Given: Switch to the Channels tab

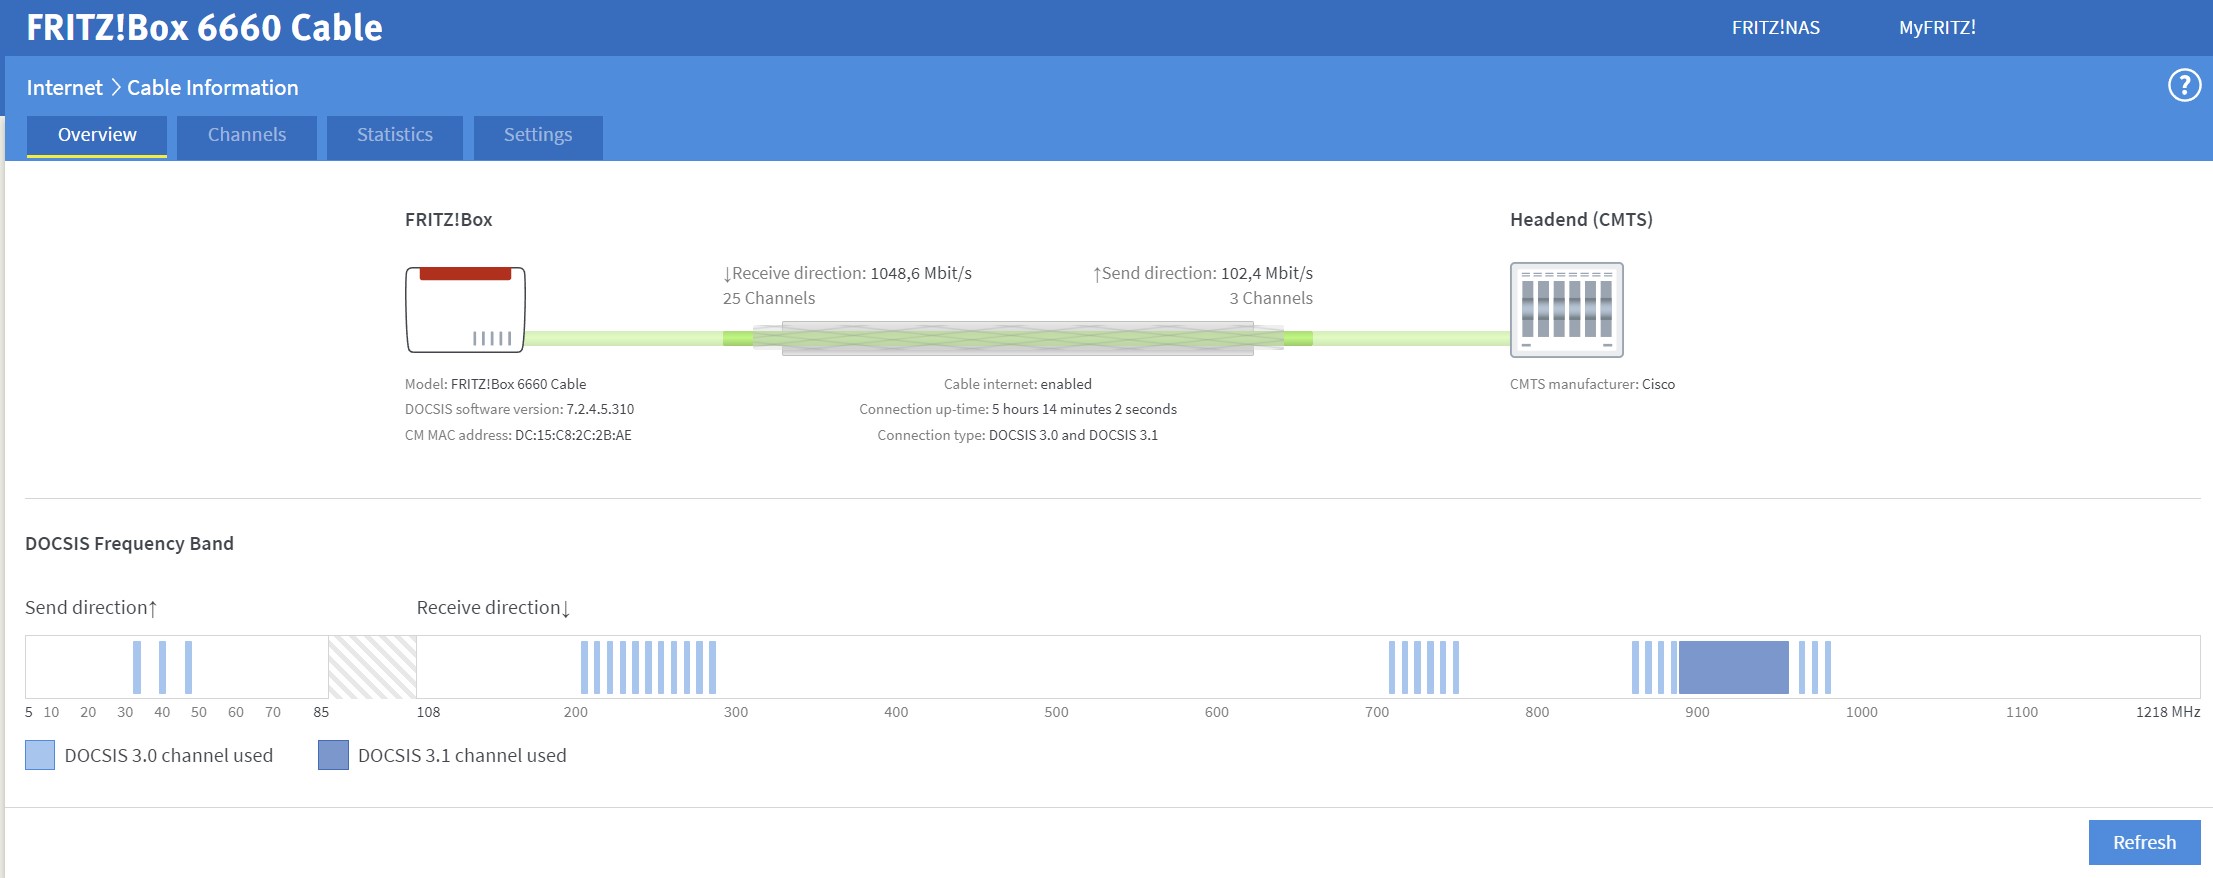Looking at the screenshot, I should pyautogui.click(x=247, y=136).
